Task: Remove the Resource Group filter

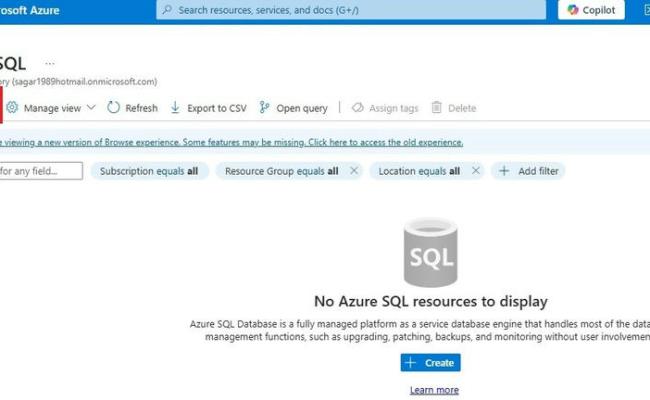Action: tap(354, 170)
